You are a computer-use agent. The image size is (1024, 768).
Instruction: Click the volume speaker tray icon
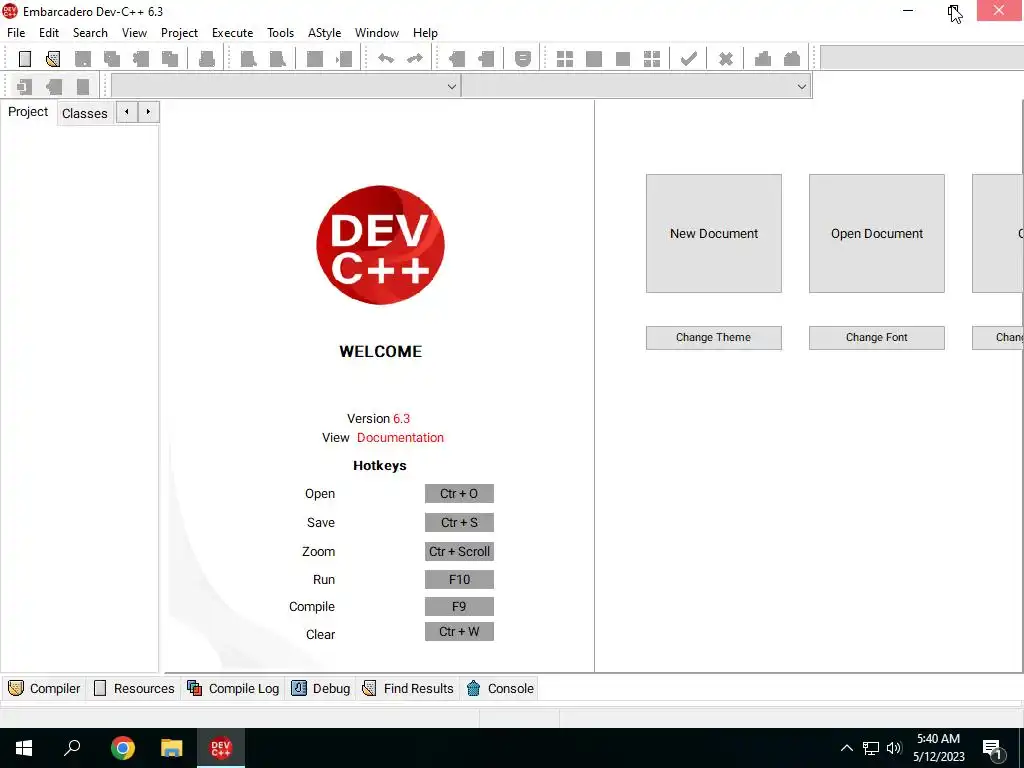(894, 748)
